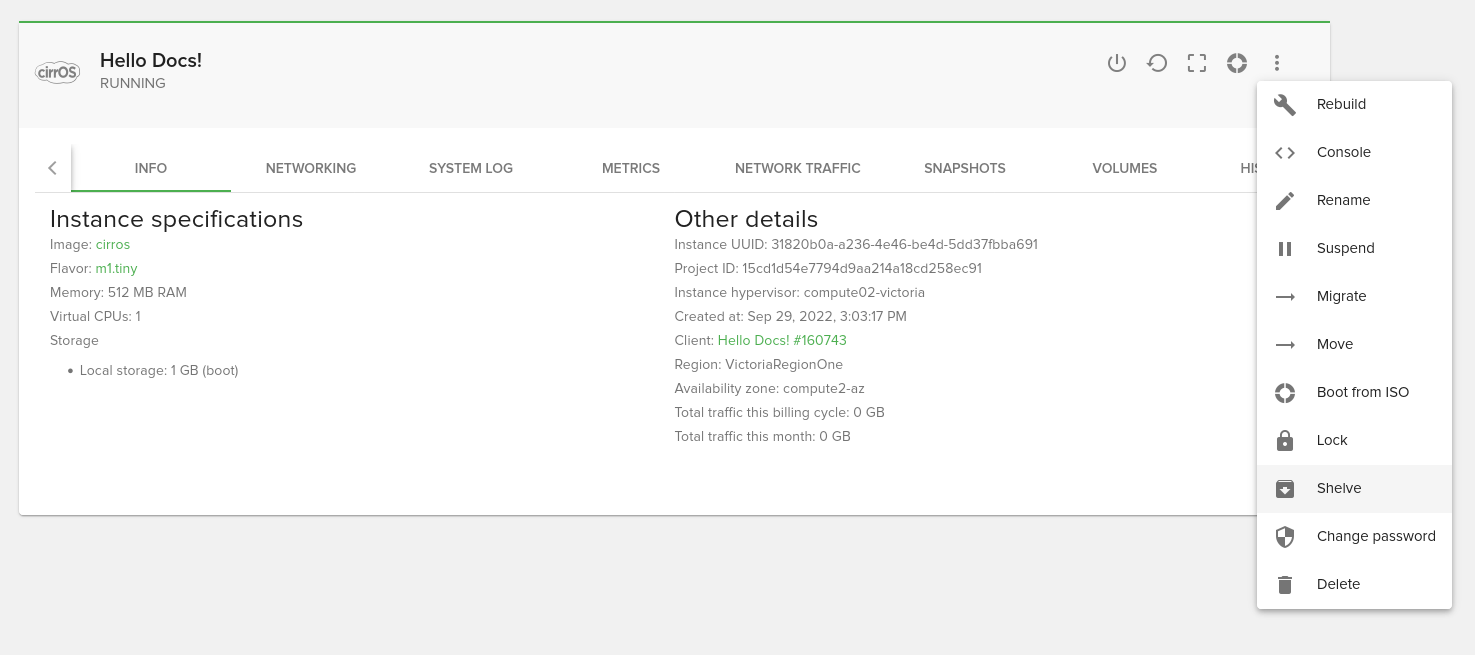Click the reboot instance icon

(1157, 63)
